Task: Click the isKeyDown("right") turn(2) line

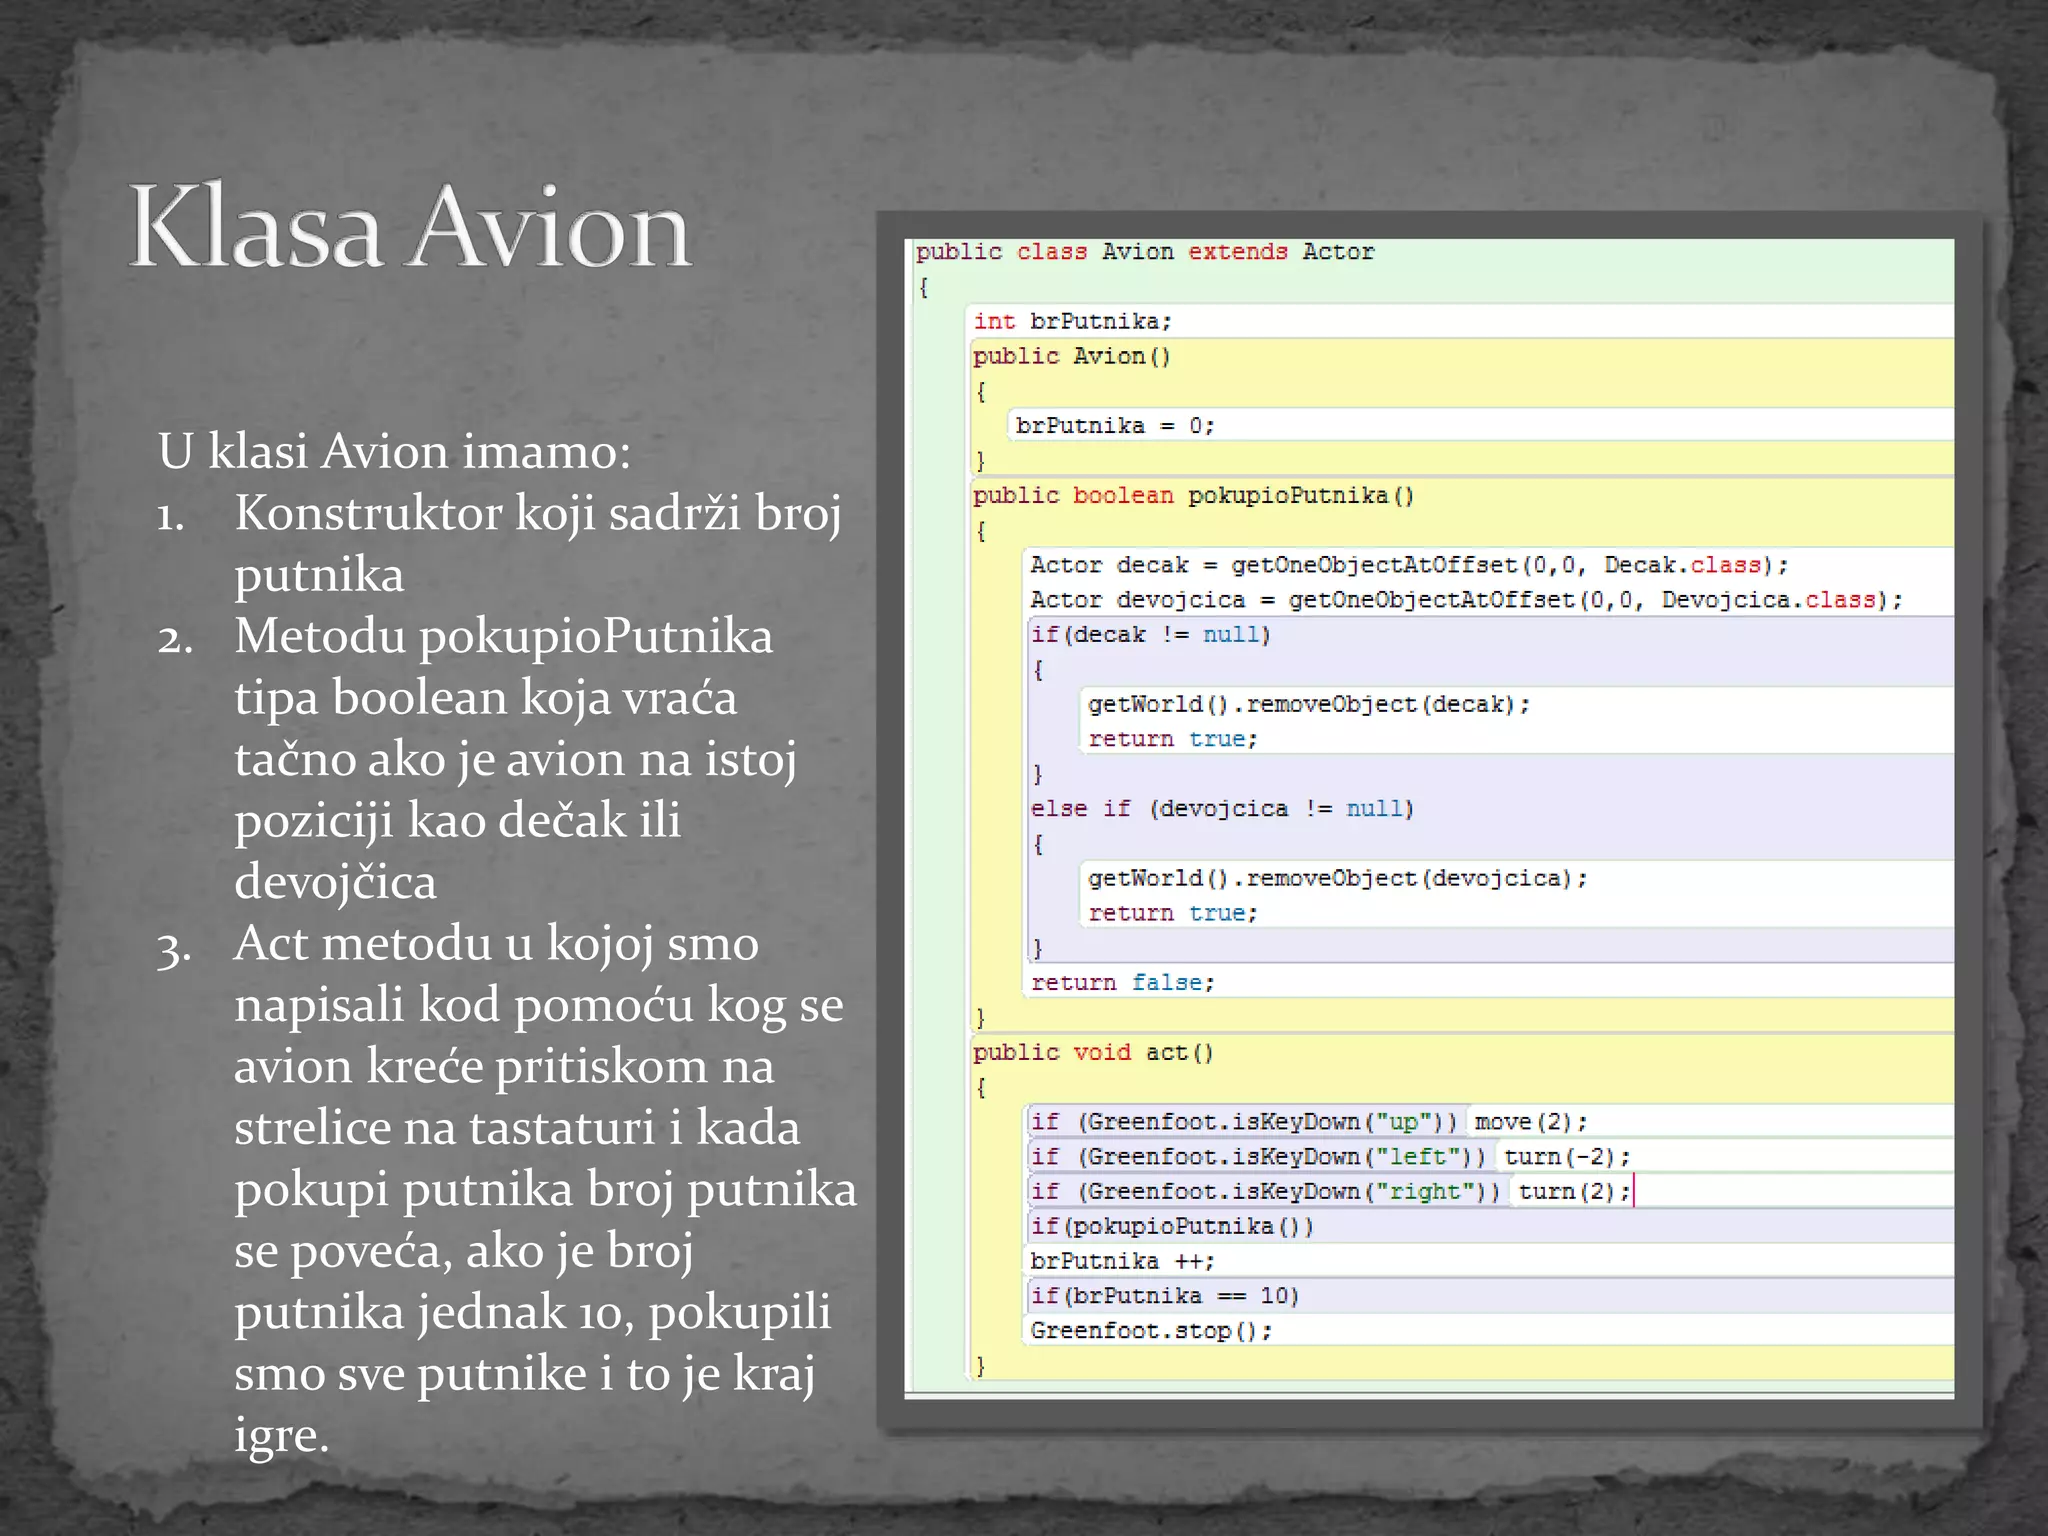Action: [1330, 1191]
